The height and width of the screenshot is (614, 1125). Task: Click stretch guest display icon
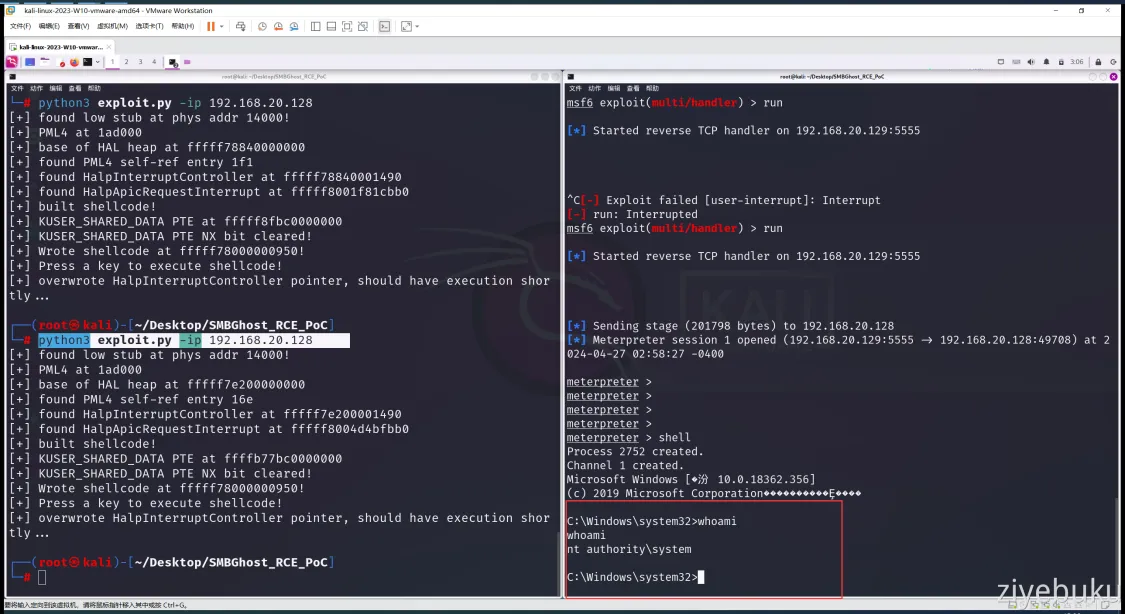pos(406,27)
